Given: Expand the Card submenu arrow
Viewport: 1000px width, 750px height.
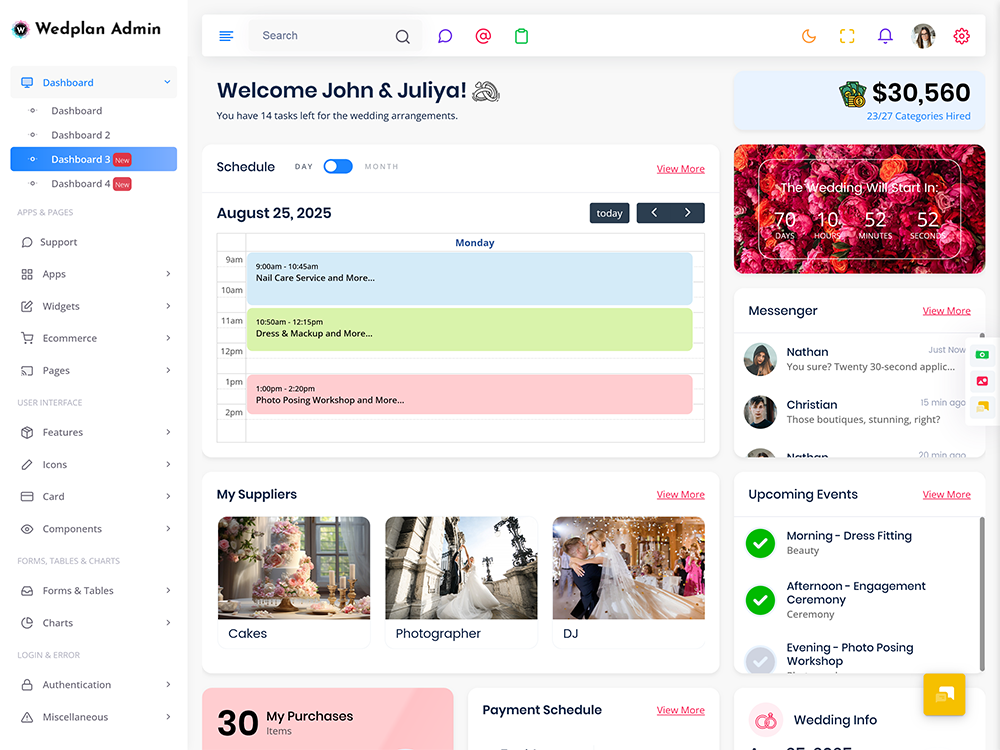Looking at the screenshot, I should coord(168,496).
